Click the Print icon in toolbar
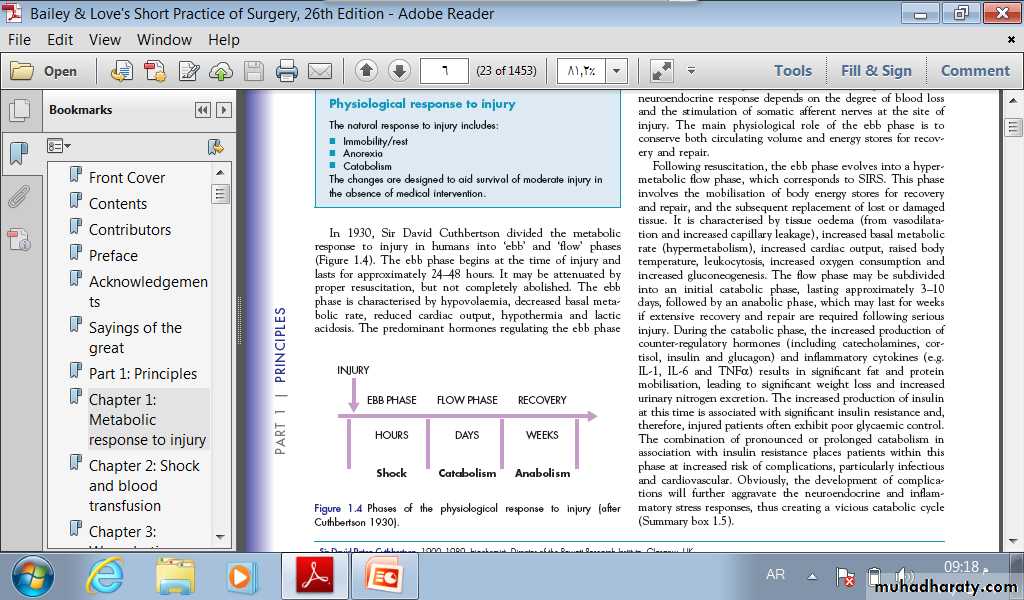The image size is (1024, 600). coord(287,71)
